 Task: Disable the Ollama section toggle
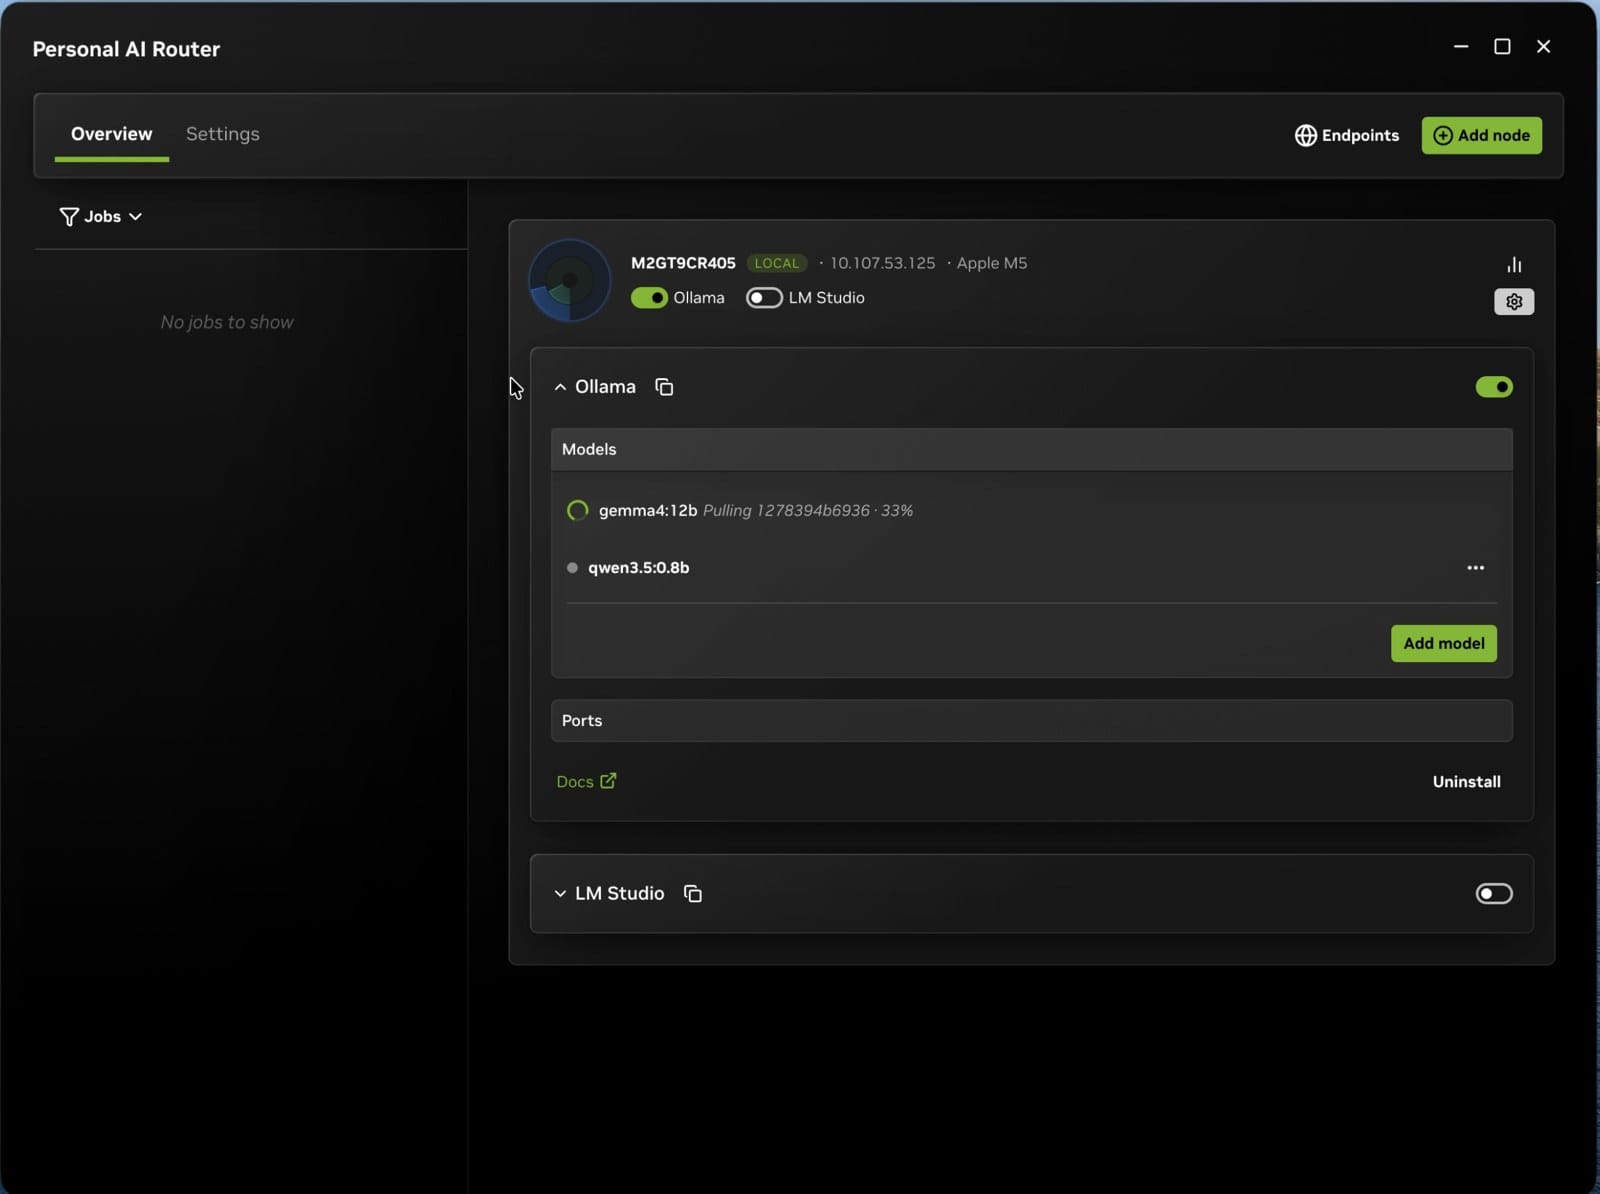click(1494, 387)
